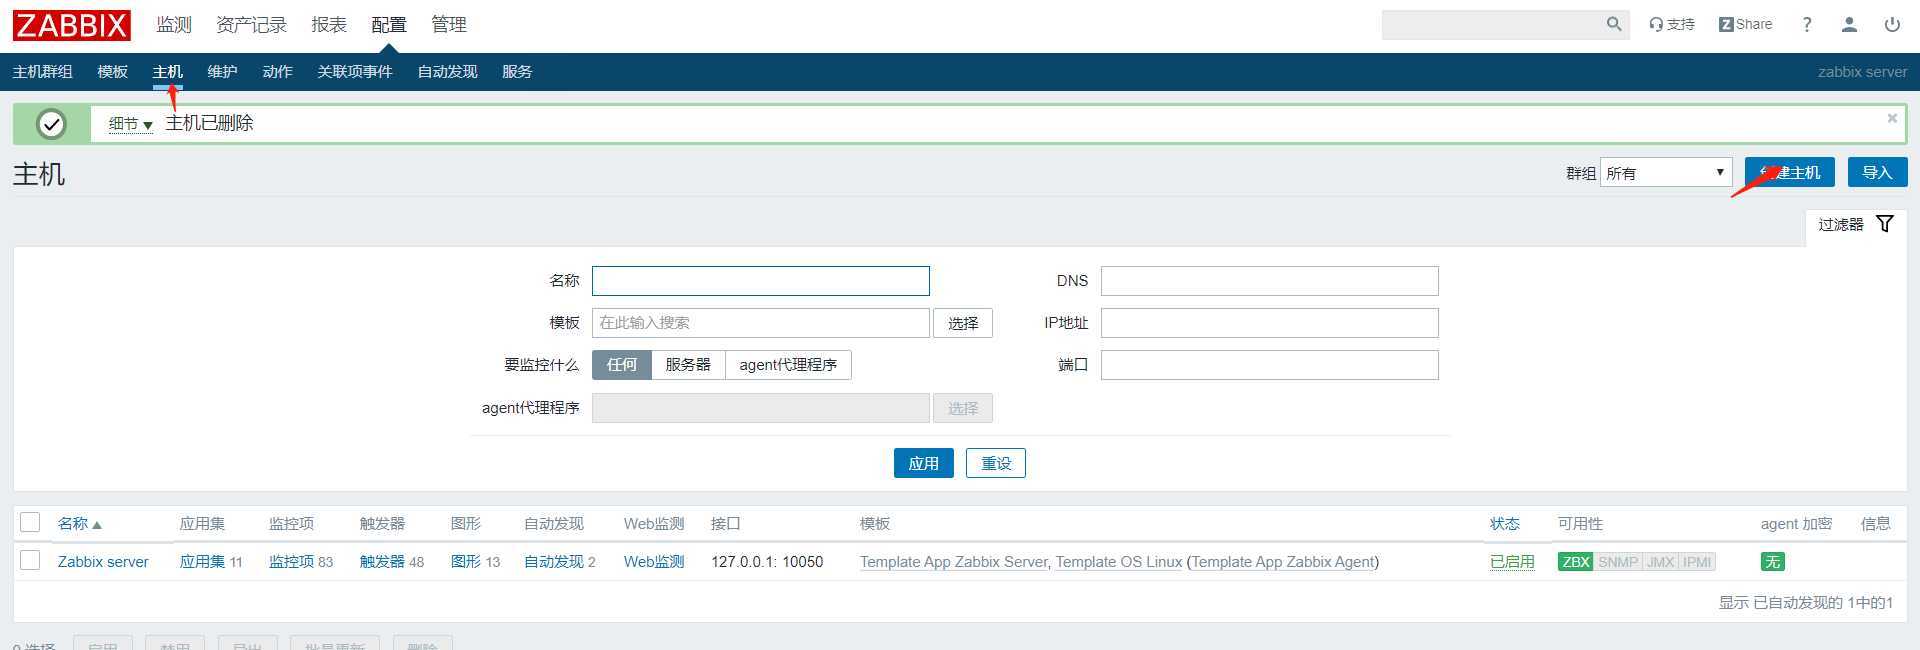This screenshot has width=1920, height=650.
Task: Open Template App Zabbix Server link
Action: (x=954, y=562)
